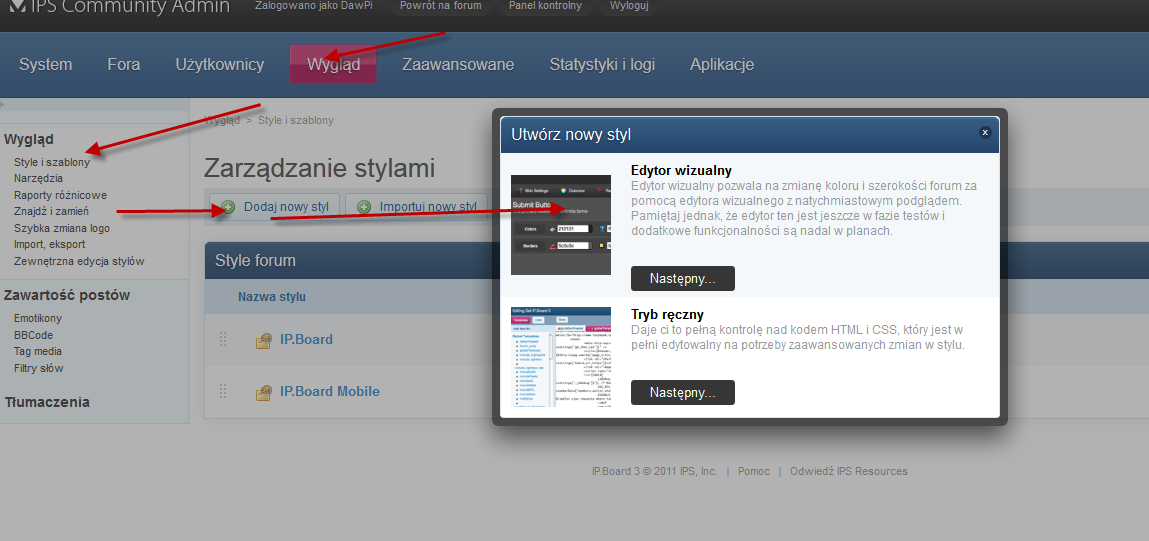Viewport: 1149px width, 541px height.
Task: Click the Nazwa stylu column header
Action: tap(272, 297)
